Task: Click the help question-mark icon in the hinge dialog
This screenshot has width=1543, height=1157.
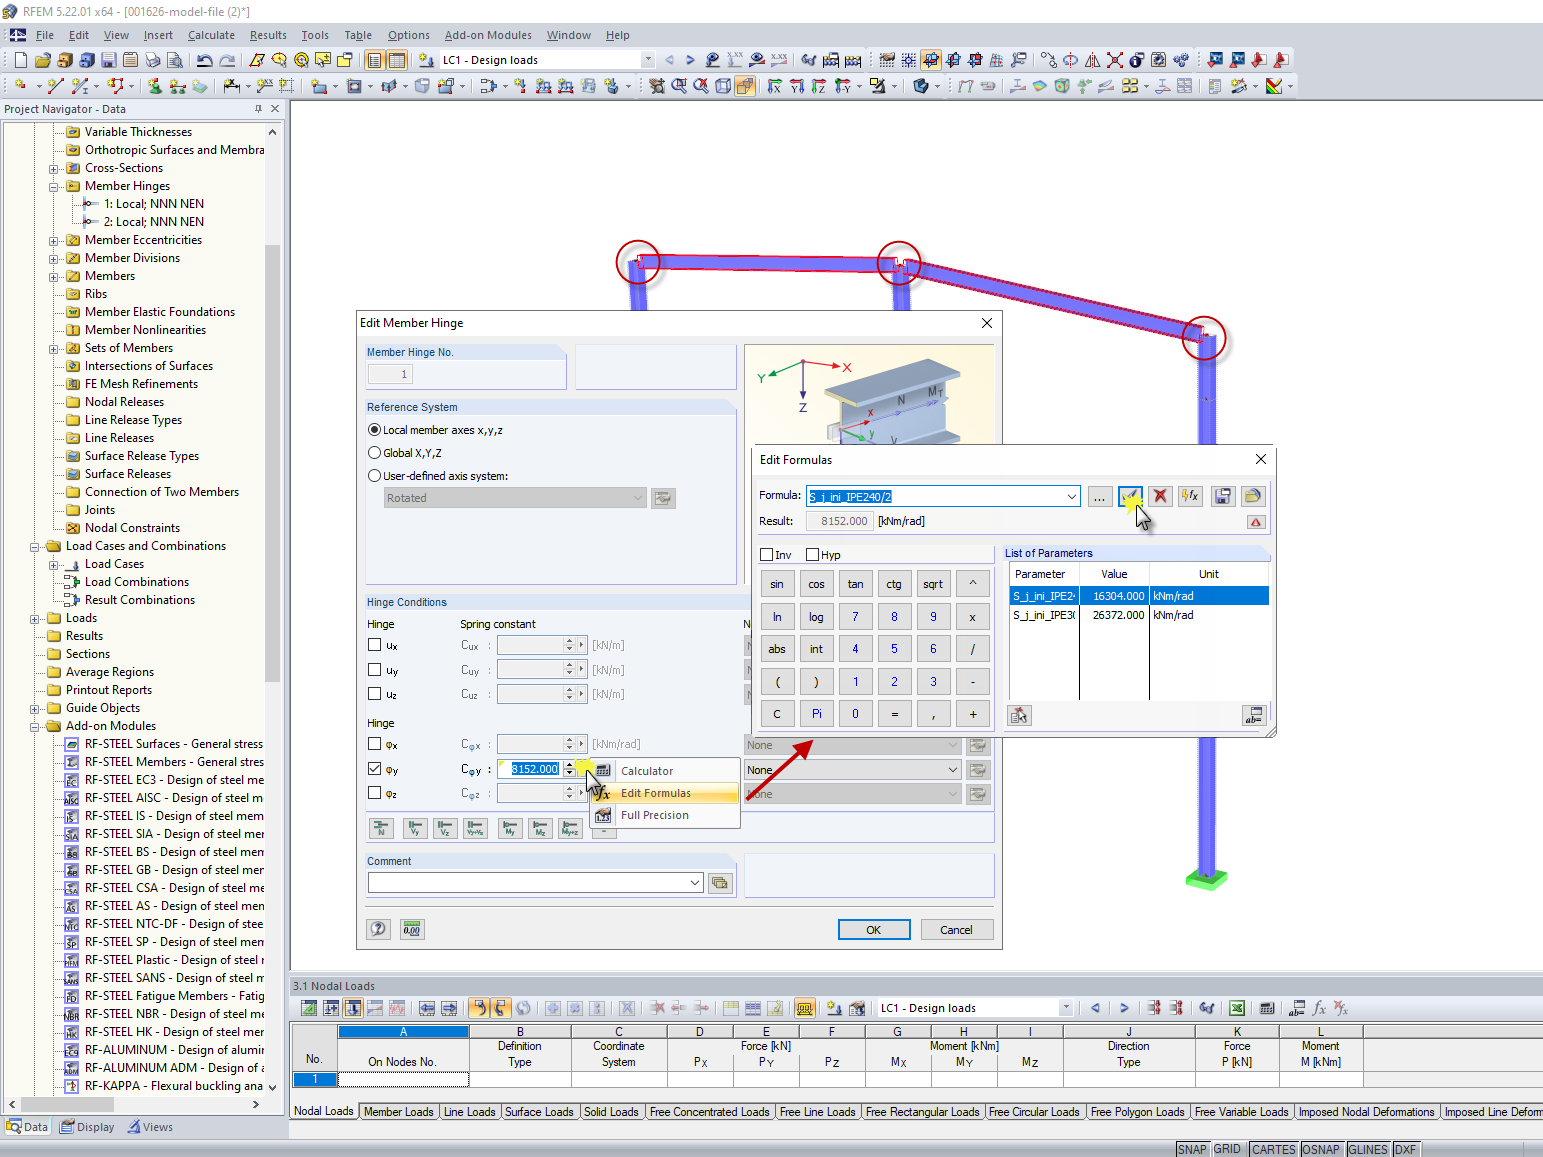Action: 378,929
